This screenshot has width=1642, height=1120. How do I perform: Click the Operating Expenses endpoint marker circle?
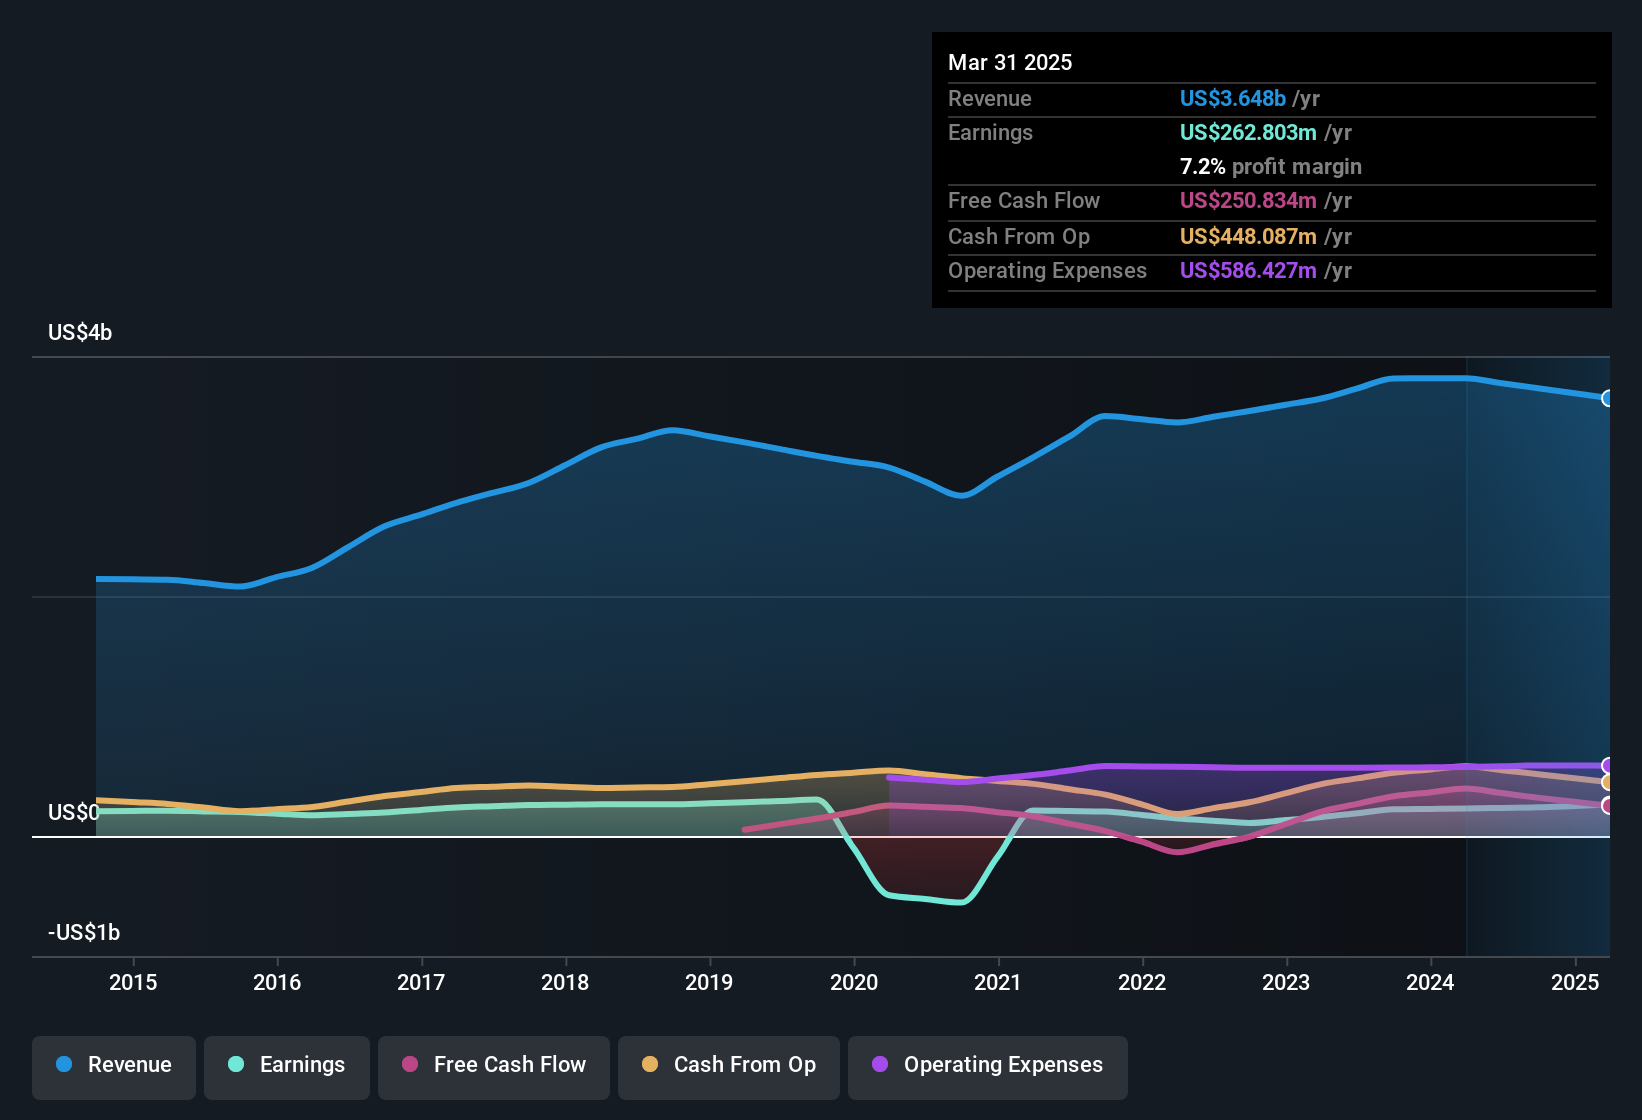(1608, 763)
